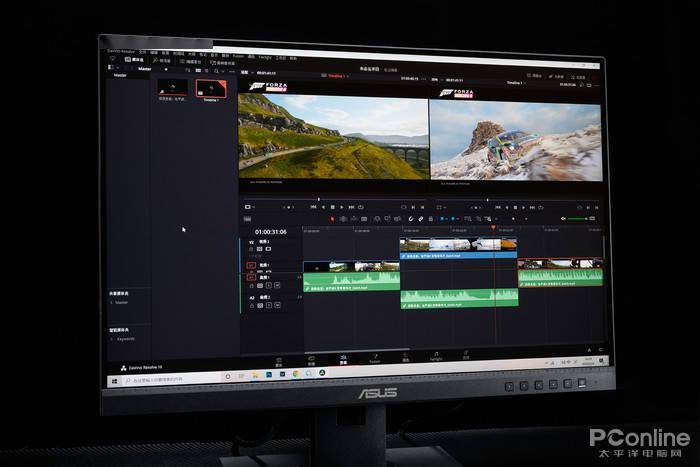
Task: Open the DaVinci Resolve application menu
Action: (121, 51)
